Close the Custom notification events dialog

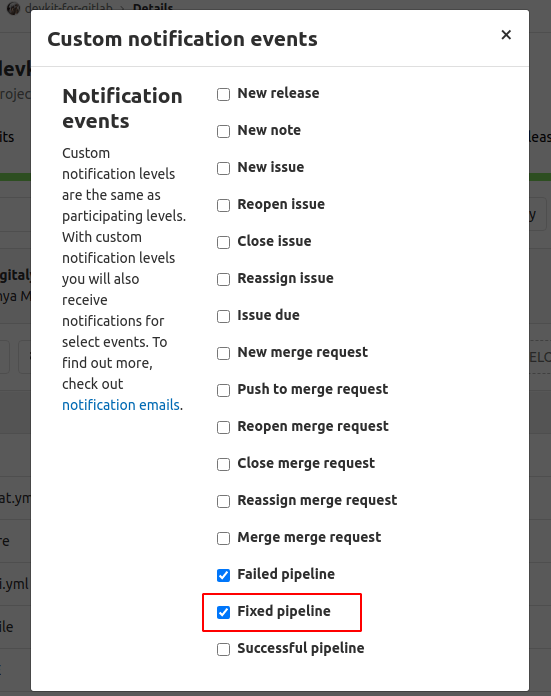click(x=506, y=35)
